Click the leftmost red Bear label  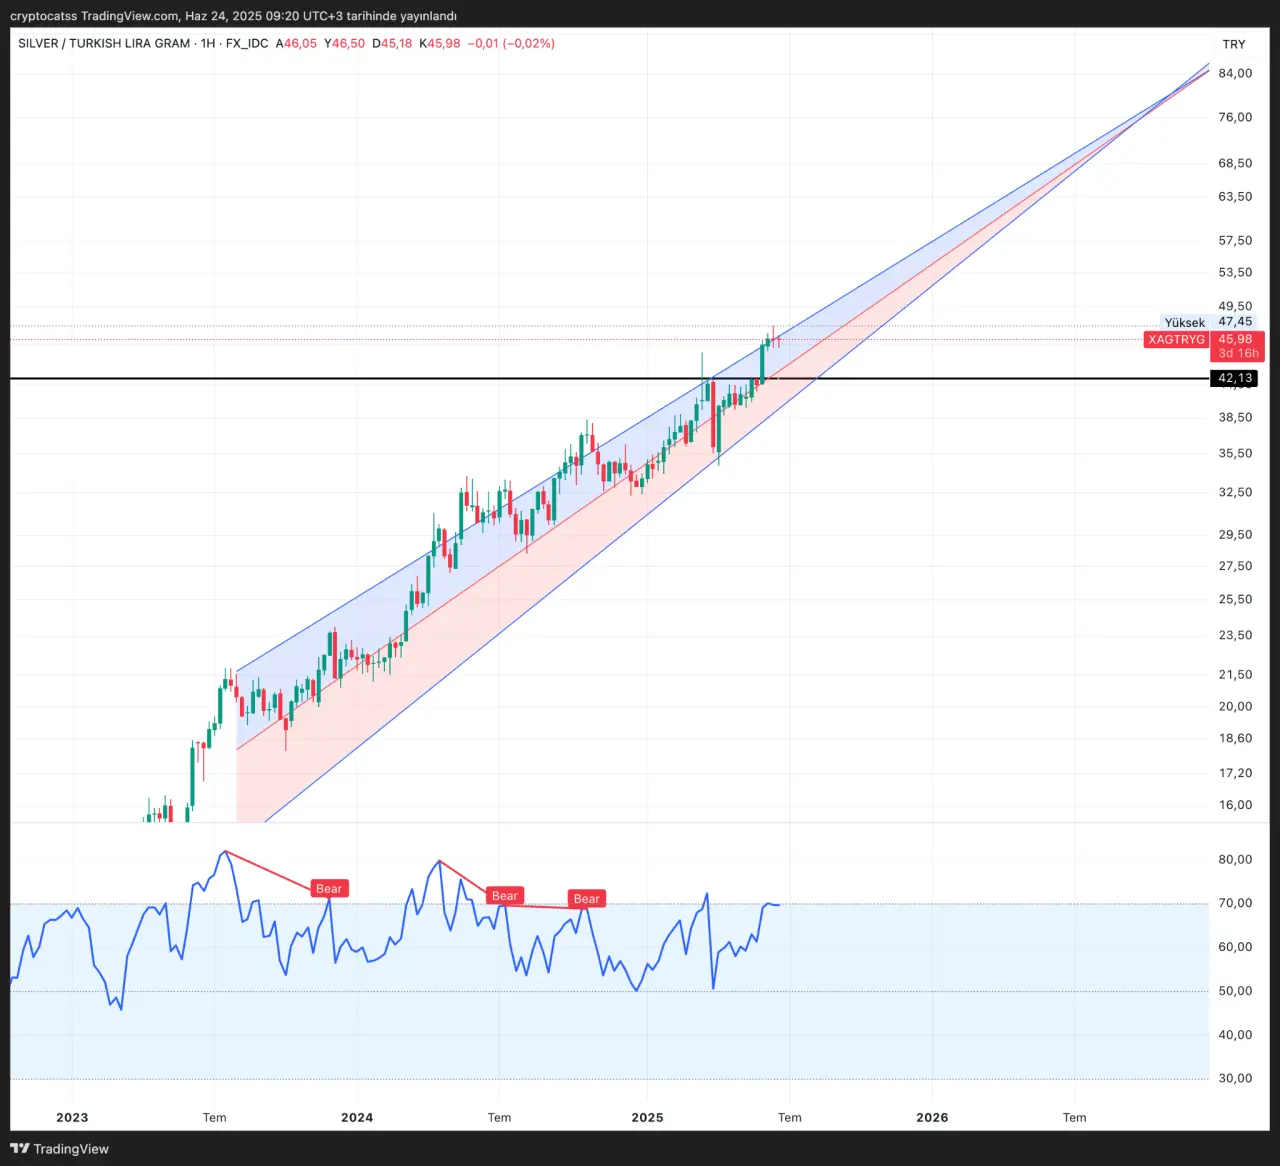tap(329, 888)
